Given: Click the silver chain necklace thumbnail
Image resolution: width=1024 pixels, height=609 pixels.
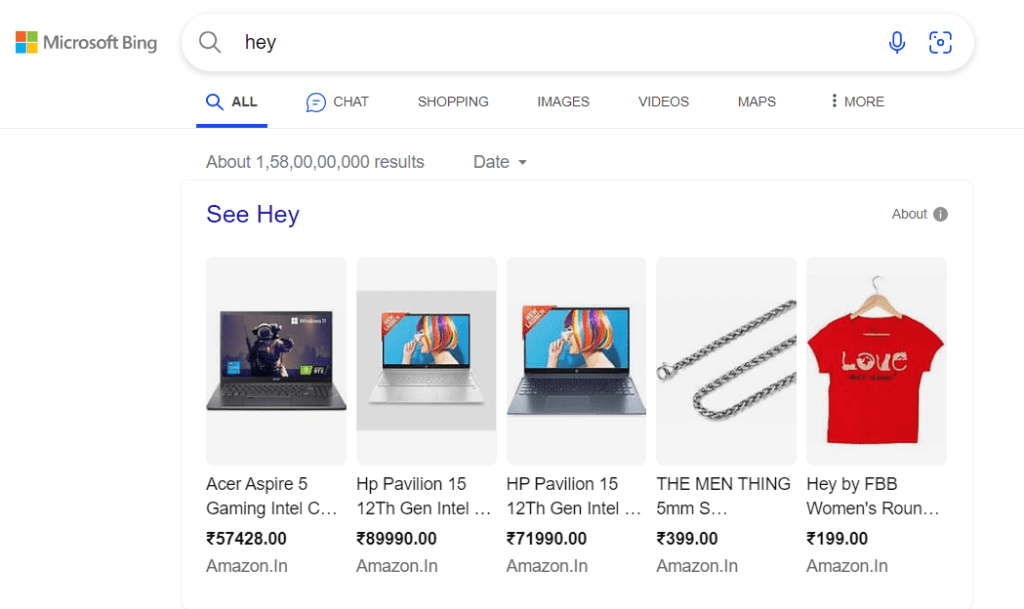Looking at the screenshot, I should pyautogui.click(x=726, y=360).
